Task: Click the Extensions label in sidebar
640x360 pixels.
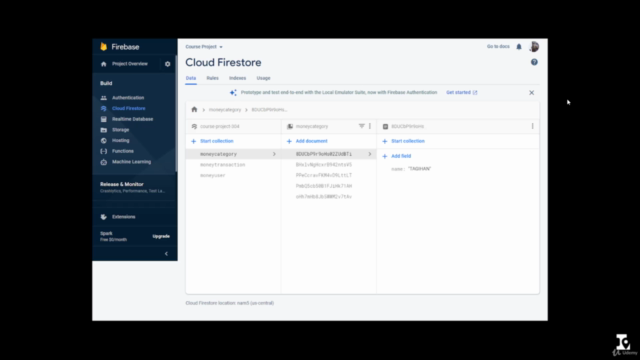Action: tap(124, 217)
